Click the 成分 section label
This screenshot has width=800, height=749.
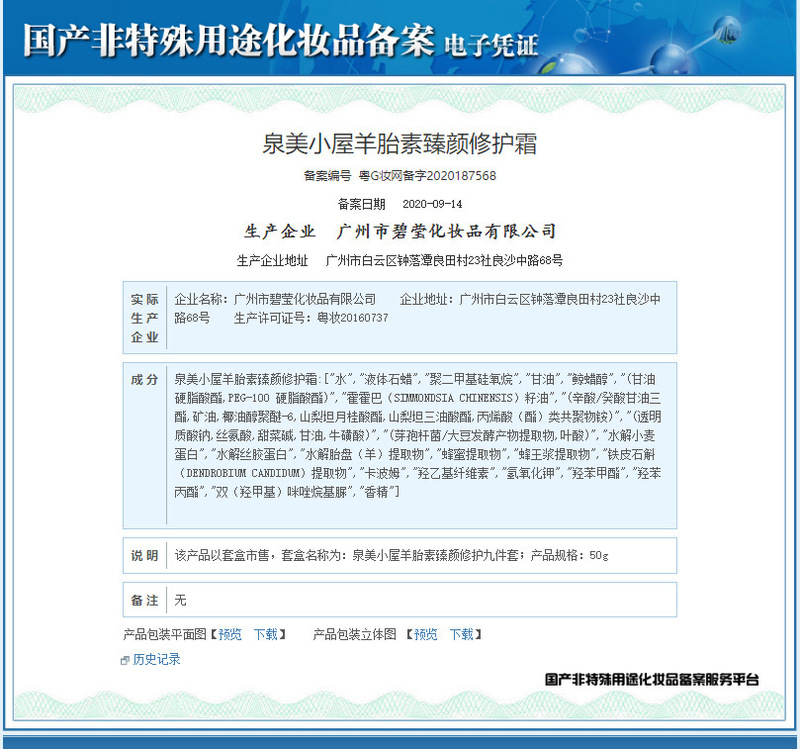click(144, 380)
